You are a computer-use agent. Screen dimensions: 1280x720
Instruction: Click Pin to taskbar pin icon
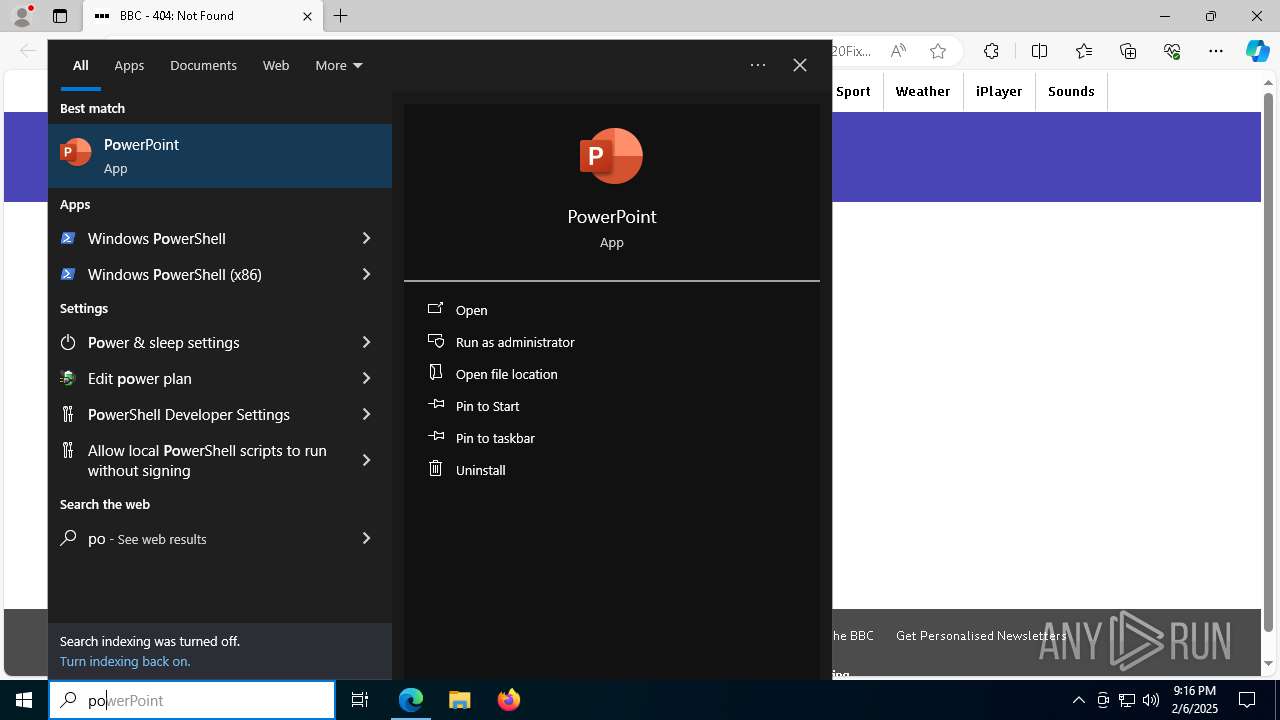pyautogui.click(x=435, y=437)
